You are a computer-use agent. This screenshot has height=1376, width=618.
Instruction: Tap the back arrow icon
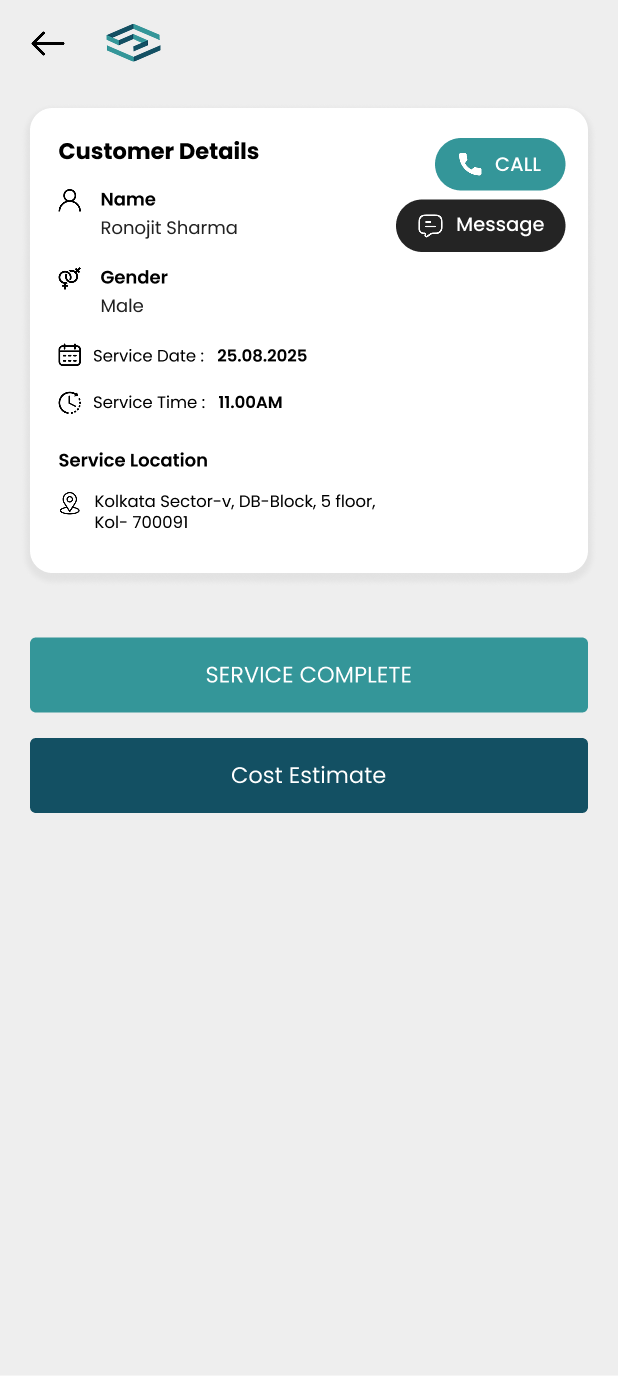[x=47, y=43]
